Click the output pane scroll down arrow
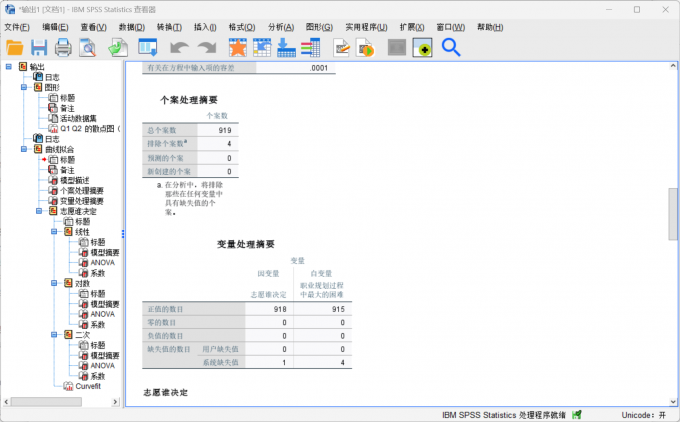Screen dimensions: 680x422 pyautogui.click(x=673, y=402)
